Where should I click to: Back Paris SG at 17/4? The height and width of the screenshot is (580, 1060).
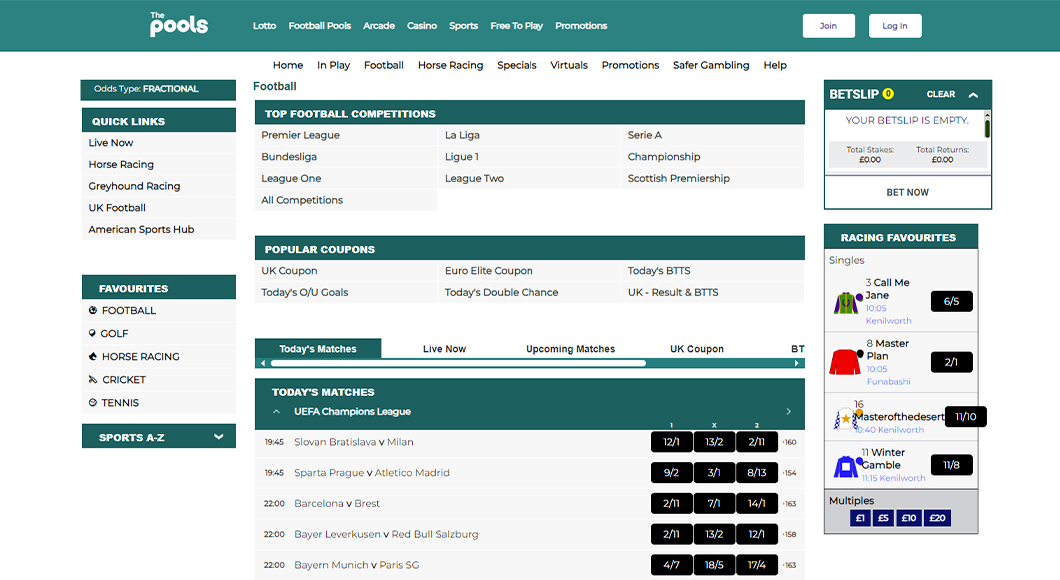(756, 565)
